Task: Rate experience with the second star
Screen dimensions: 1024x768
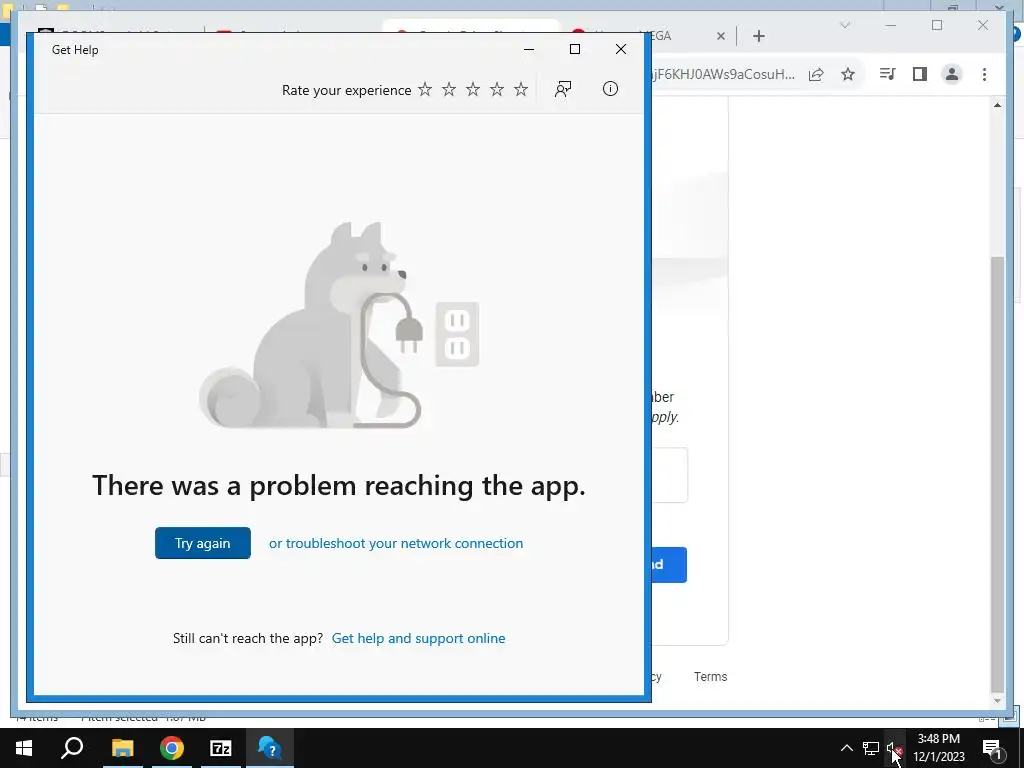Action: click(x=449, y=89)
